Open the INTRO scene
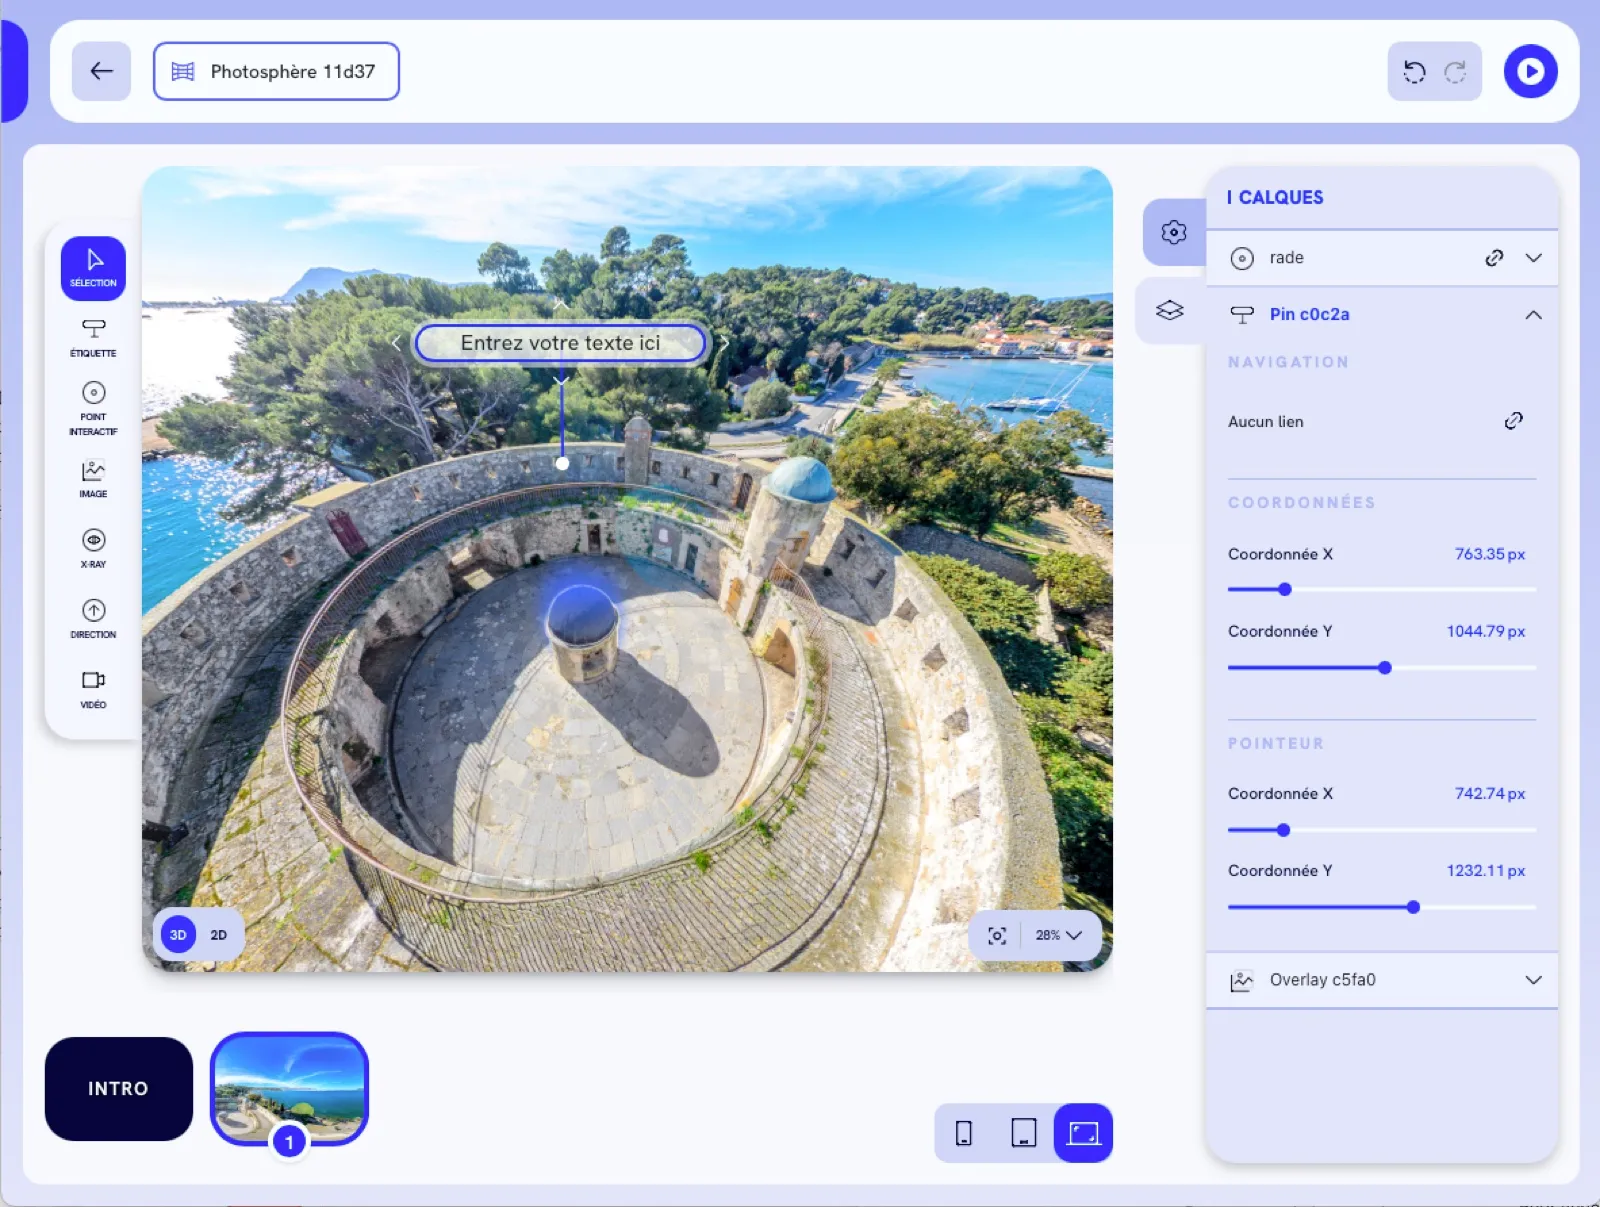Viewport: 1600px width, 1207px height. click(119, 1088)
